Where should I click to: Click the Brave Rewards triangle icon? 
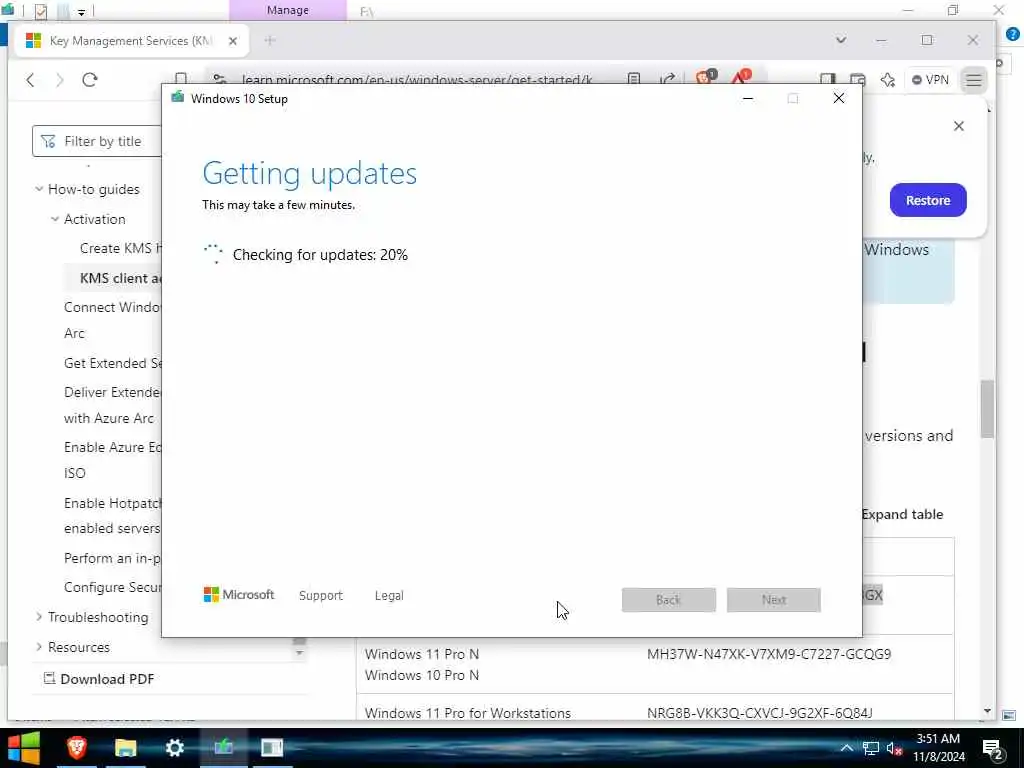point(741,78)
